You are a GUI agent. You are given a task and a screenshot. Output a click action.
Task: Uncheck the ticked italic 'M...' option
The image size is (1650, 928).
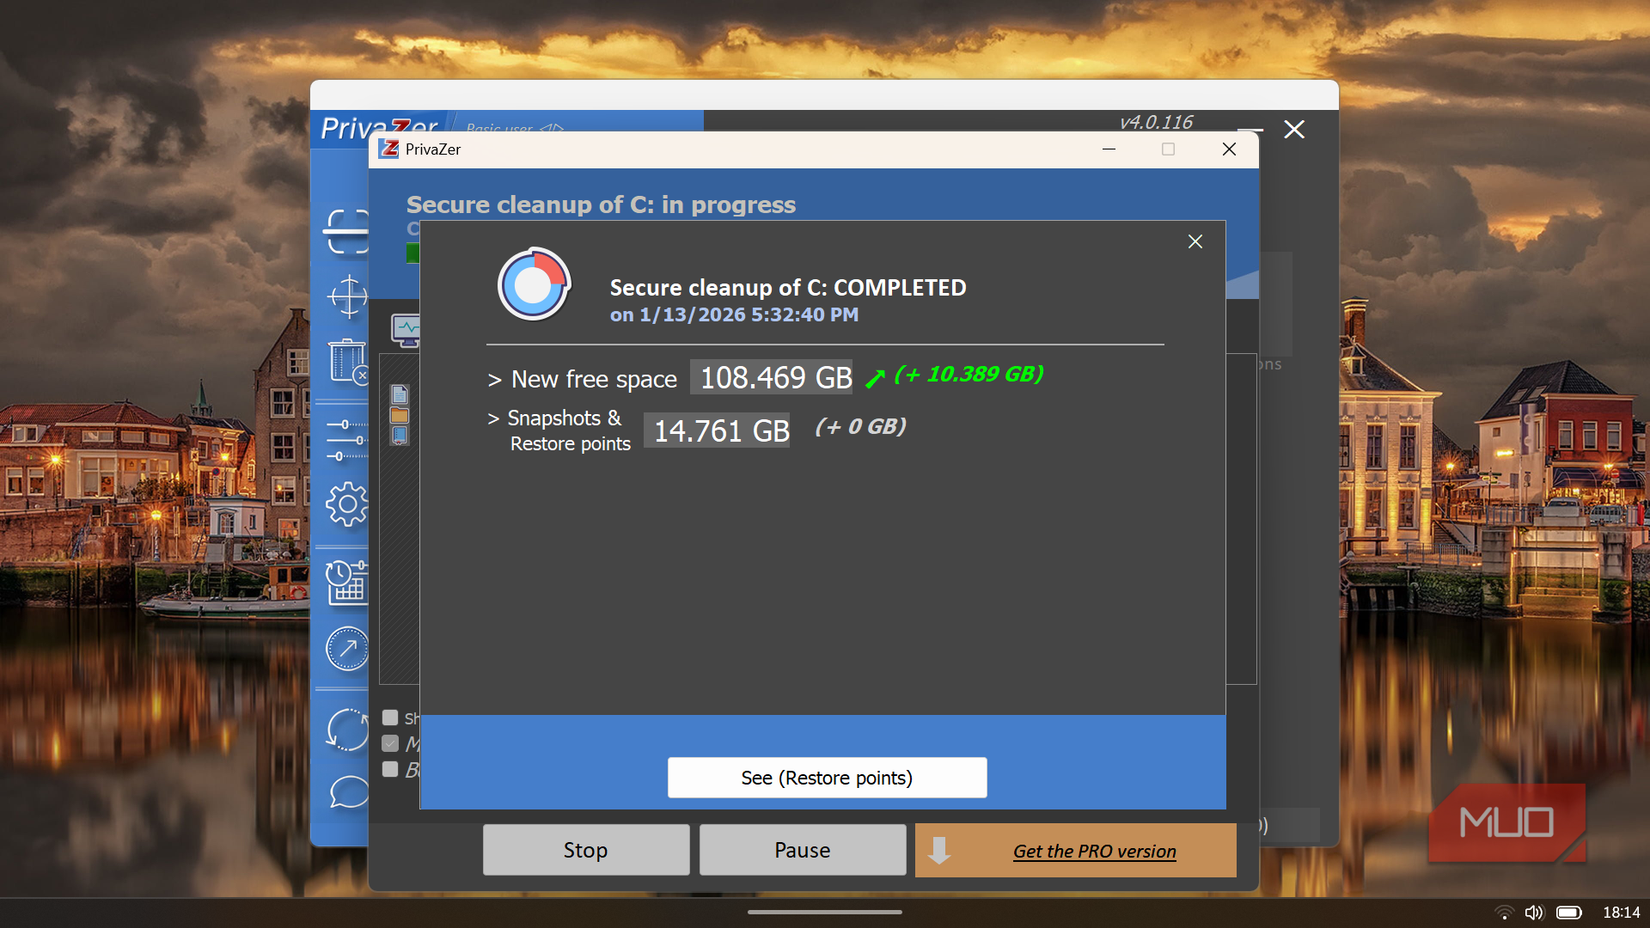(390, 743)
